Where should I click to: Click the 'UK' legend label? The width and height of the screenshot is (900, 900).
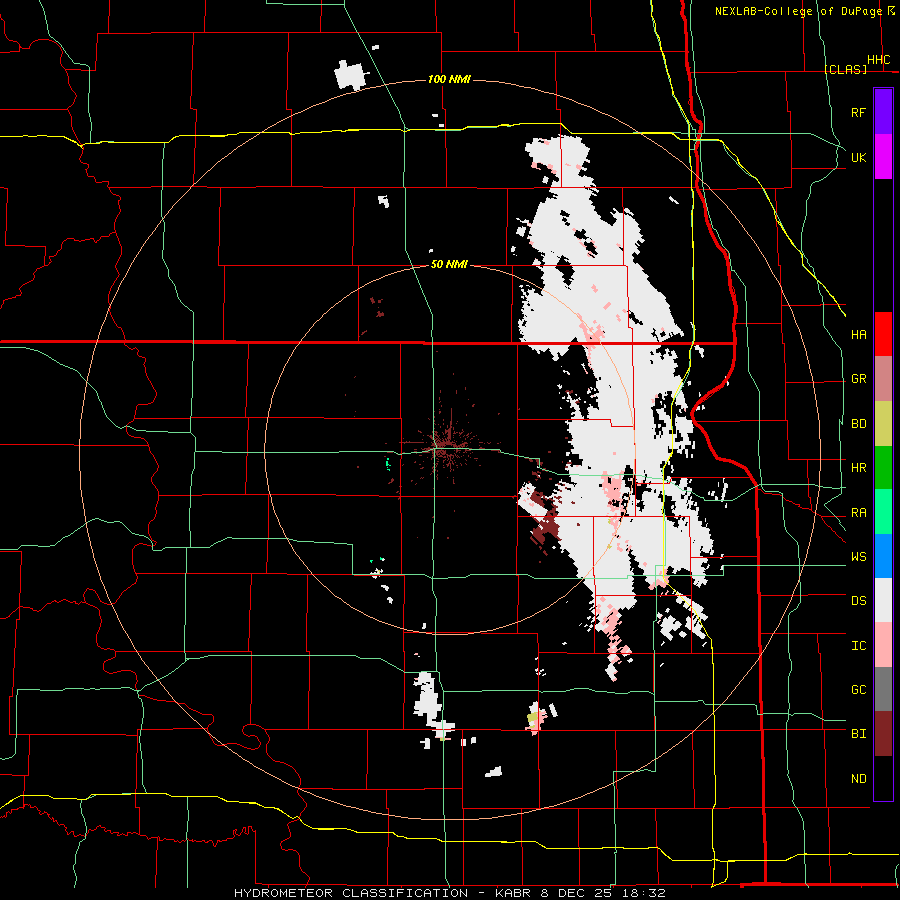[x=859, y=157]
